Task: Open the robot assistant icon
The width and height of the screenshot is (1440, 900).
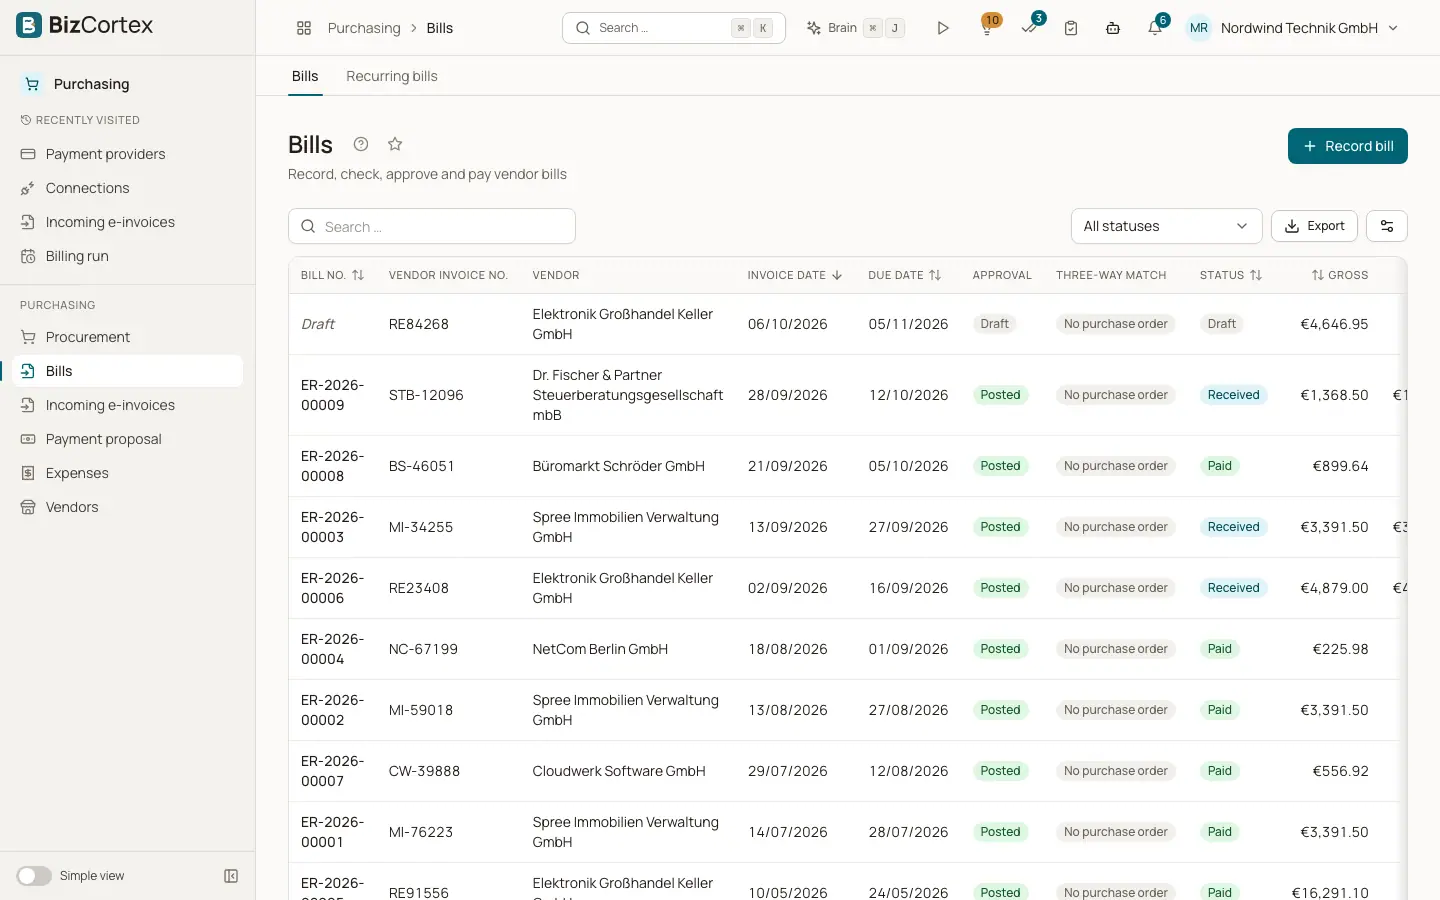Action: [x=1113, y=28]
